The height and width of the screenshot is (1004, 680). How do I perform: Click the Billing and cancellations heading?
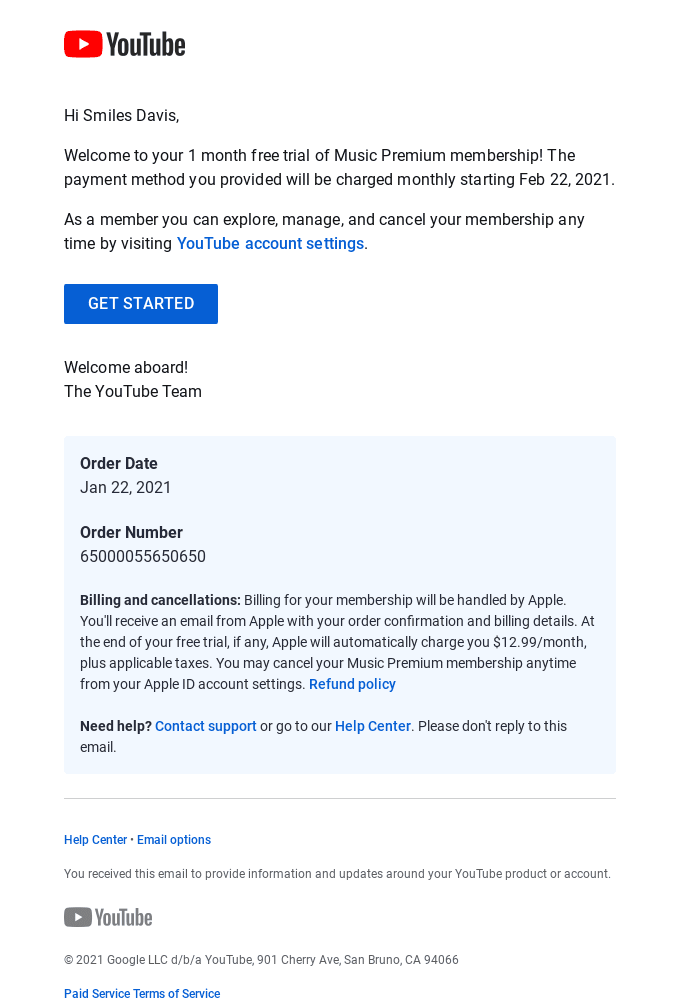tap(160, 600)
